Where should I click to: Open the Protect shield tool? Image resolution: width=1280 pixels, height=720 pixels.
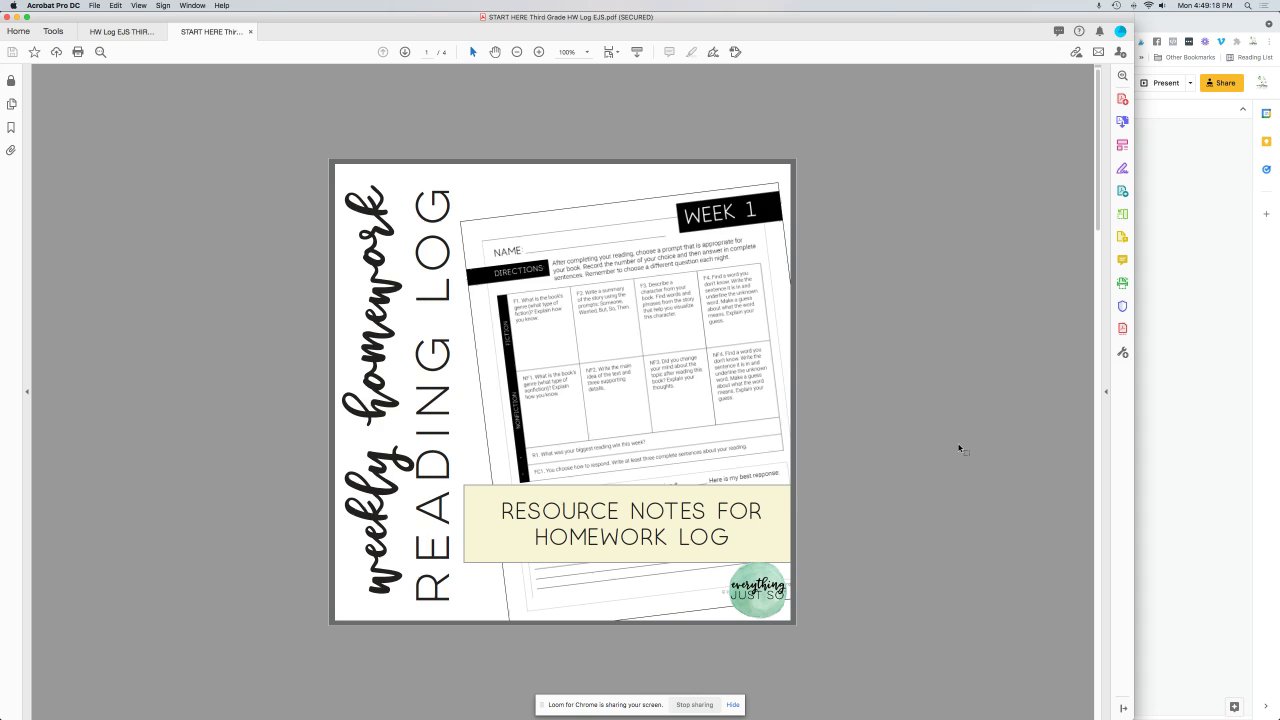pyautogui.click(x=1123, y=306)
